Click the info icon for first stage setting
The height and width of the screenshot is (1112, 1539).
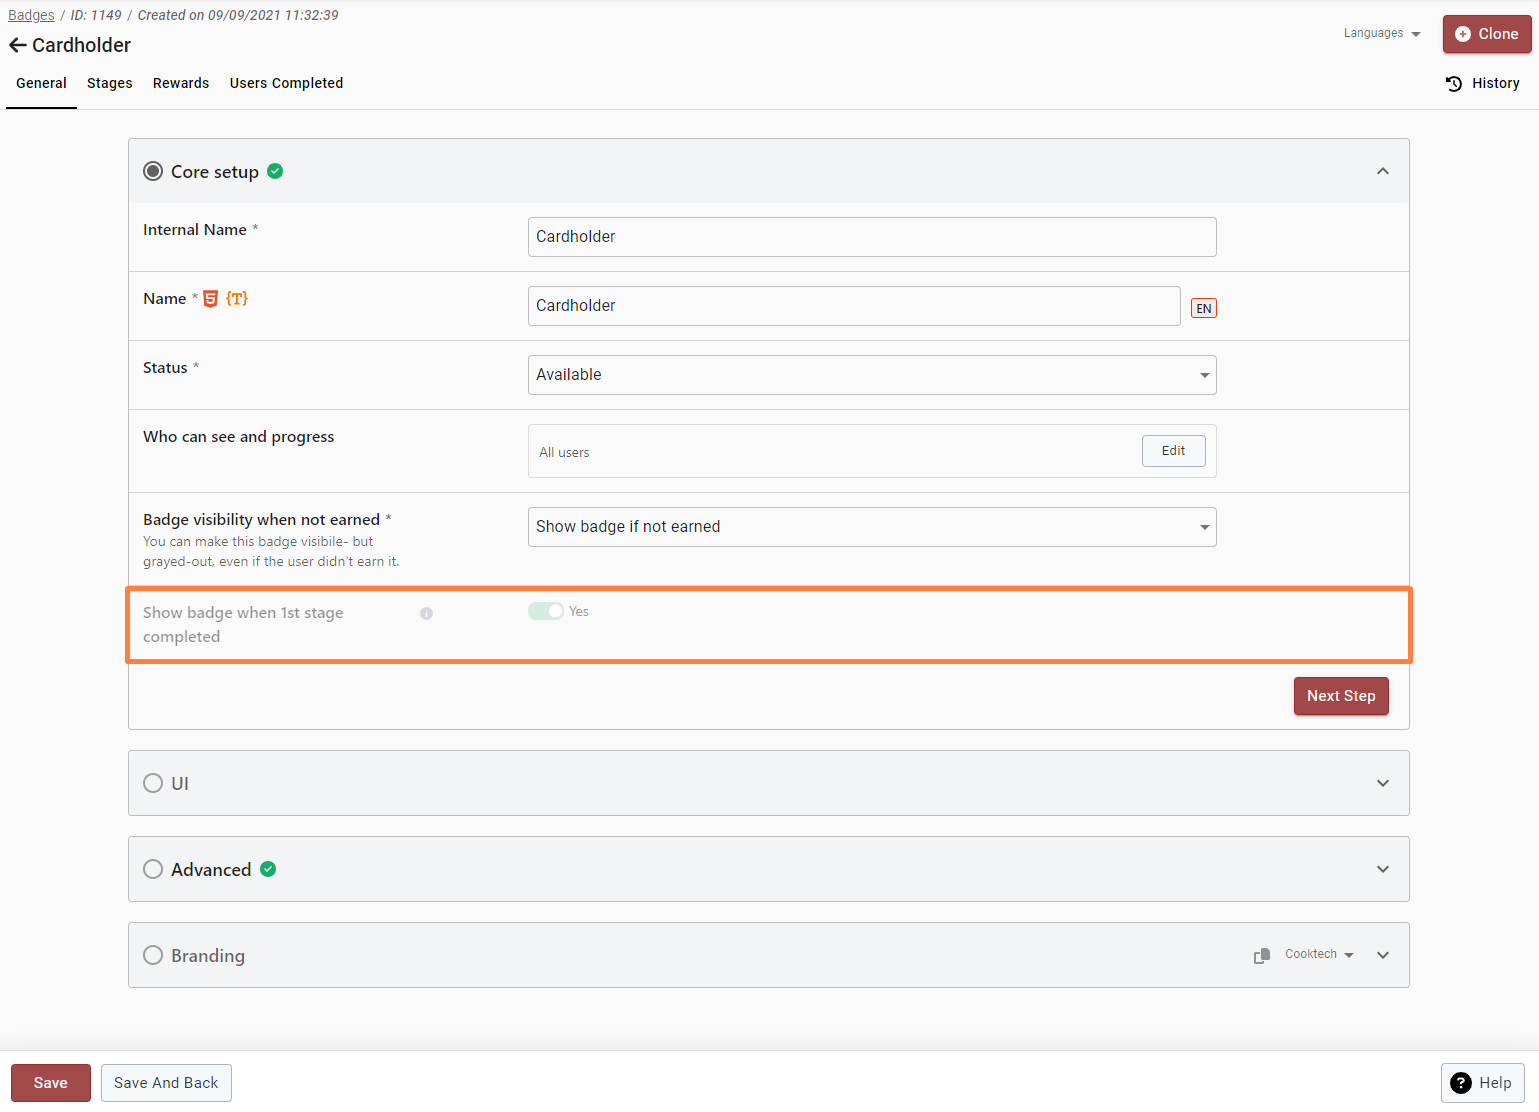[x=426, y=614]
